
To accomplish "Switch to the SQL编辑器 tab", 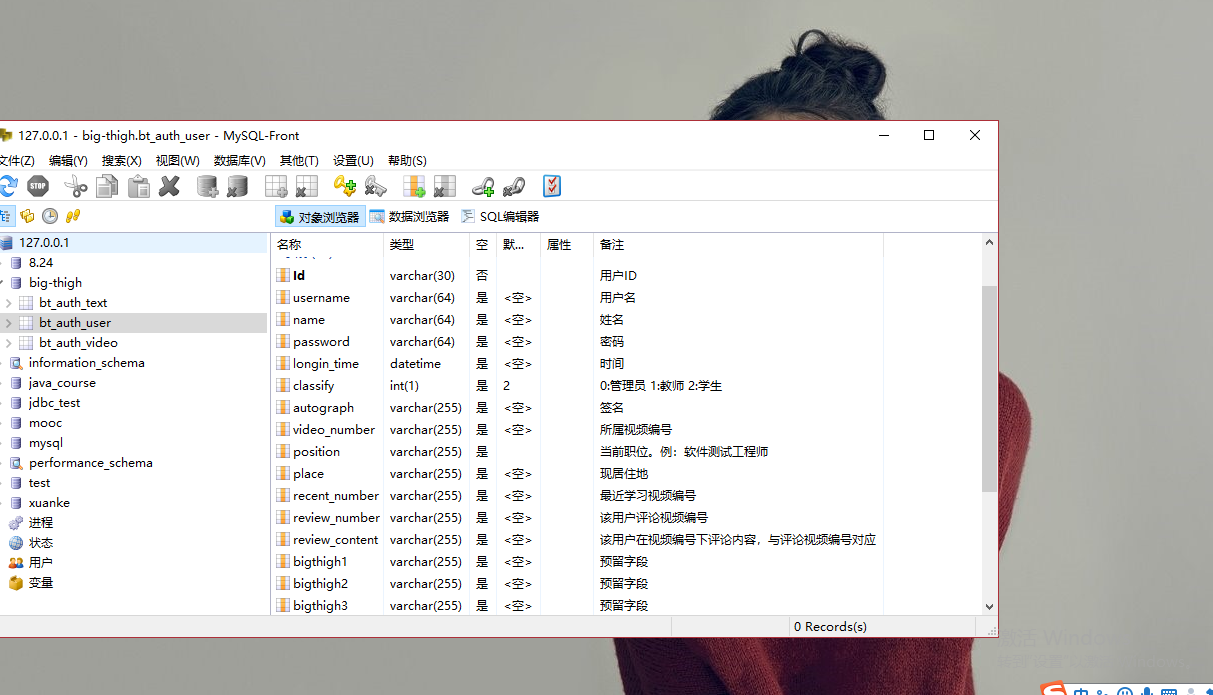I will pyautogui.click(x=500, y=216).
